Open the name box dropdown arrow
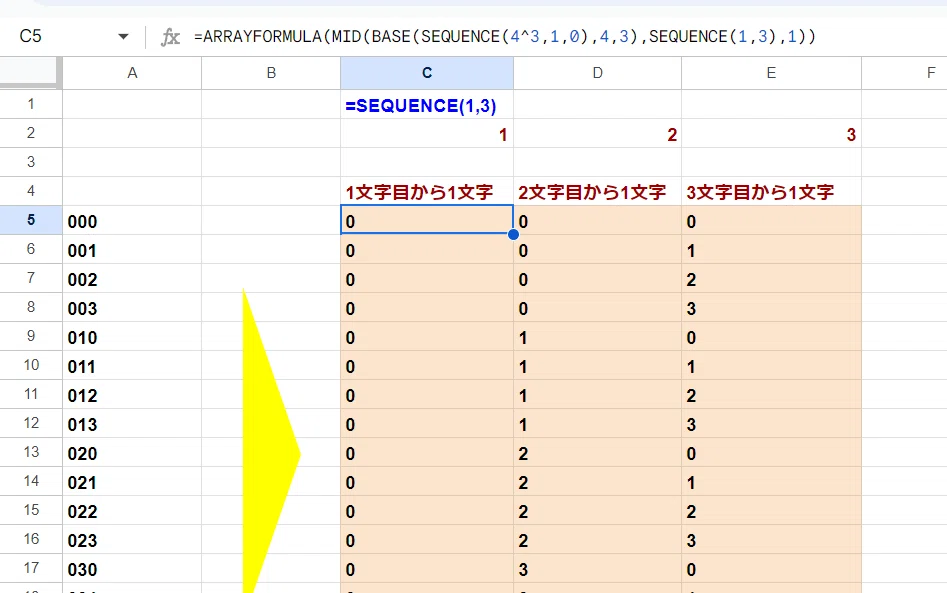947x593 pixels. pyautogui.click(x=123, y=37)
